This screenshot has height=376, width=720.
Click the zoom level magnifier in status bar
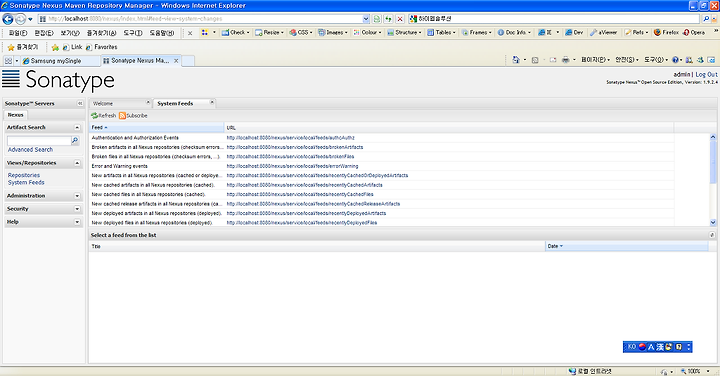(683, 371)
